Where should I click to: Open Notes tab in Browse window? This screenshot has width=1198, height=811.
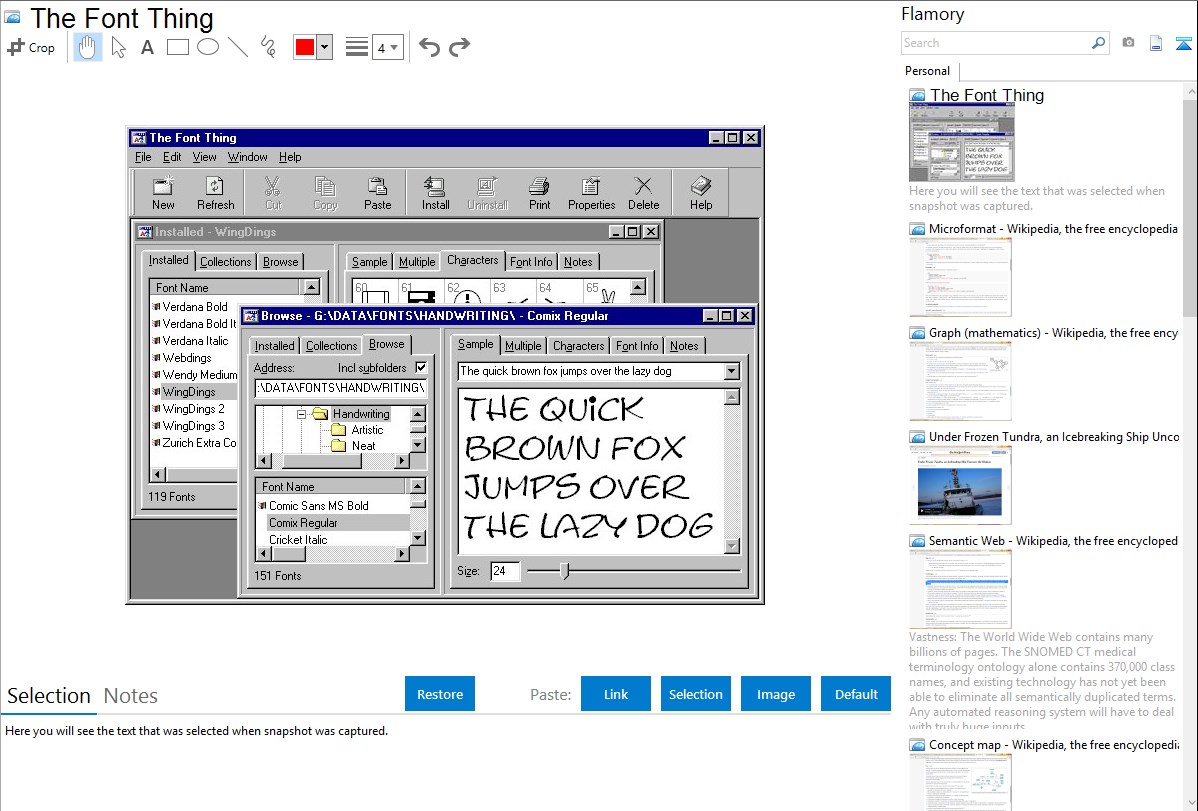click(x=684, y=345)
